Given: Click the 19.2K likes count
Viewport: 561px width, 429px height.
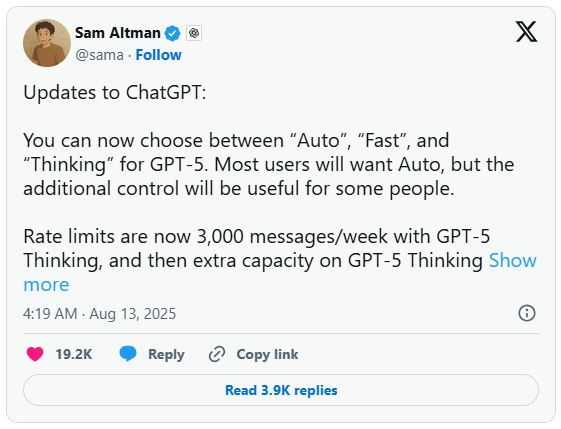Looking at the screenshot, I should coord(74,354).
